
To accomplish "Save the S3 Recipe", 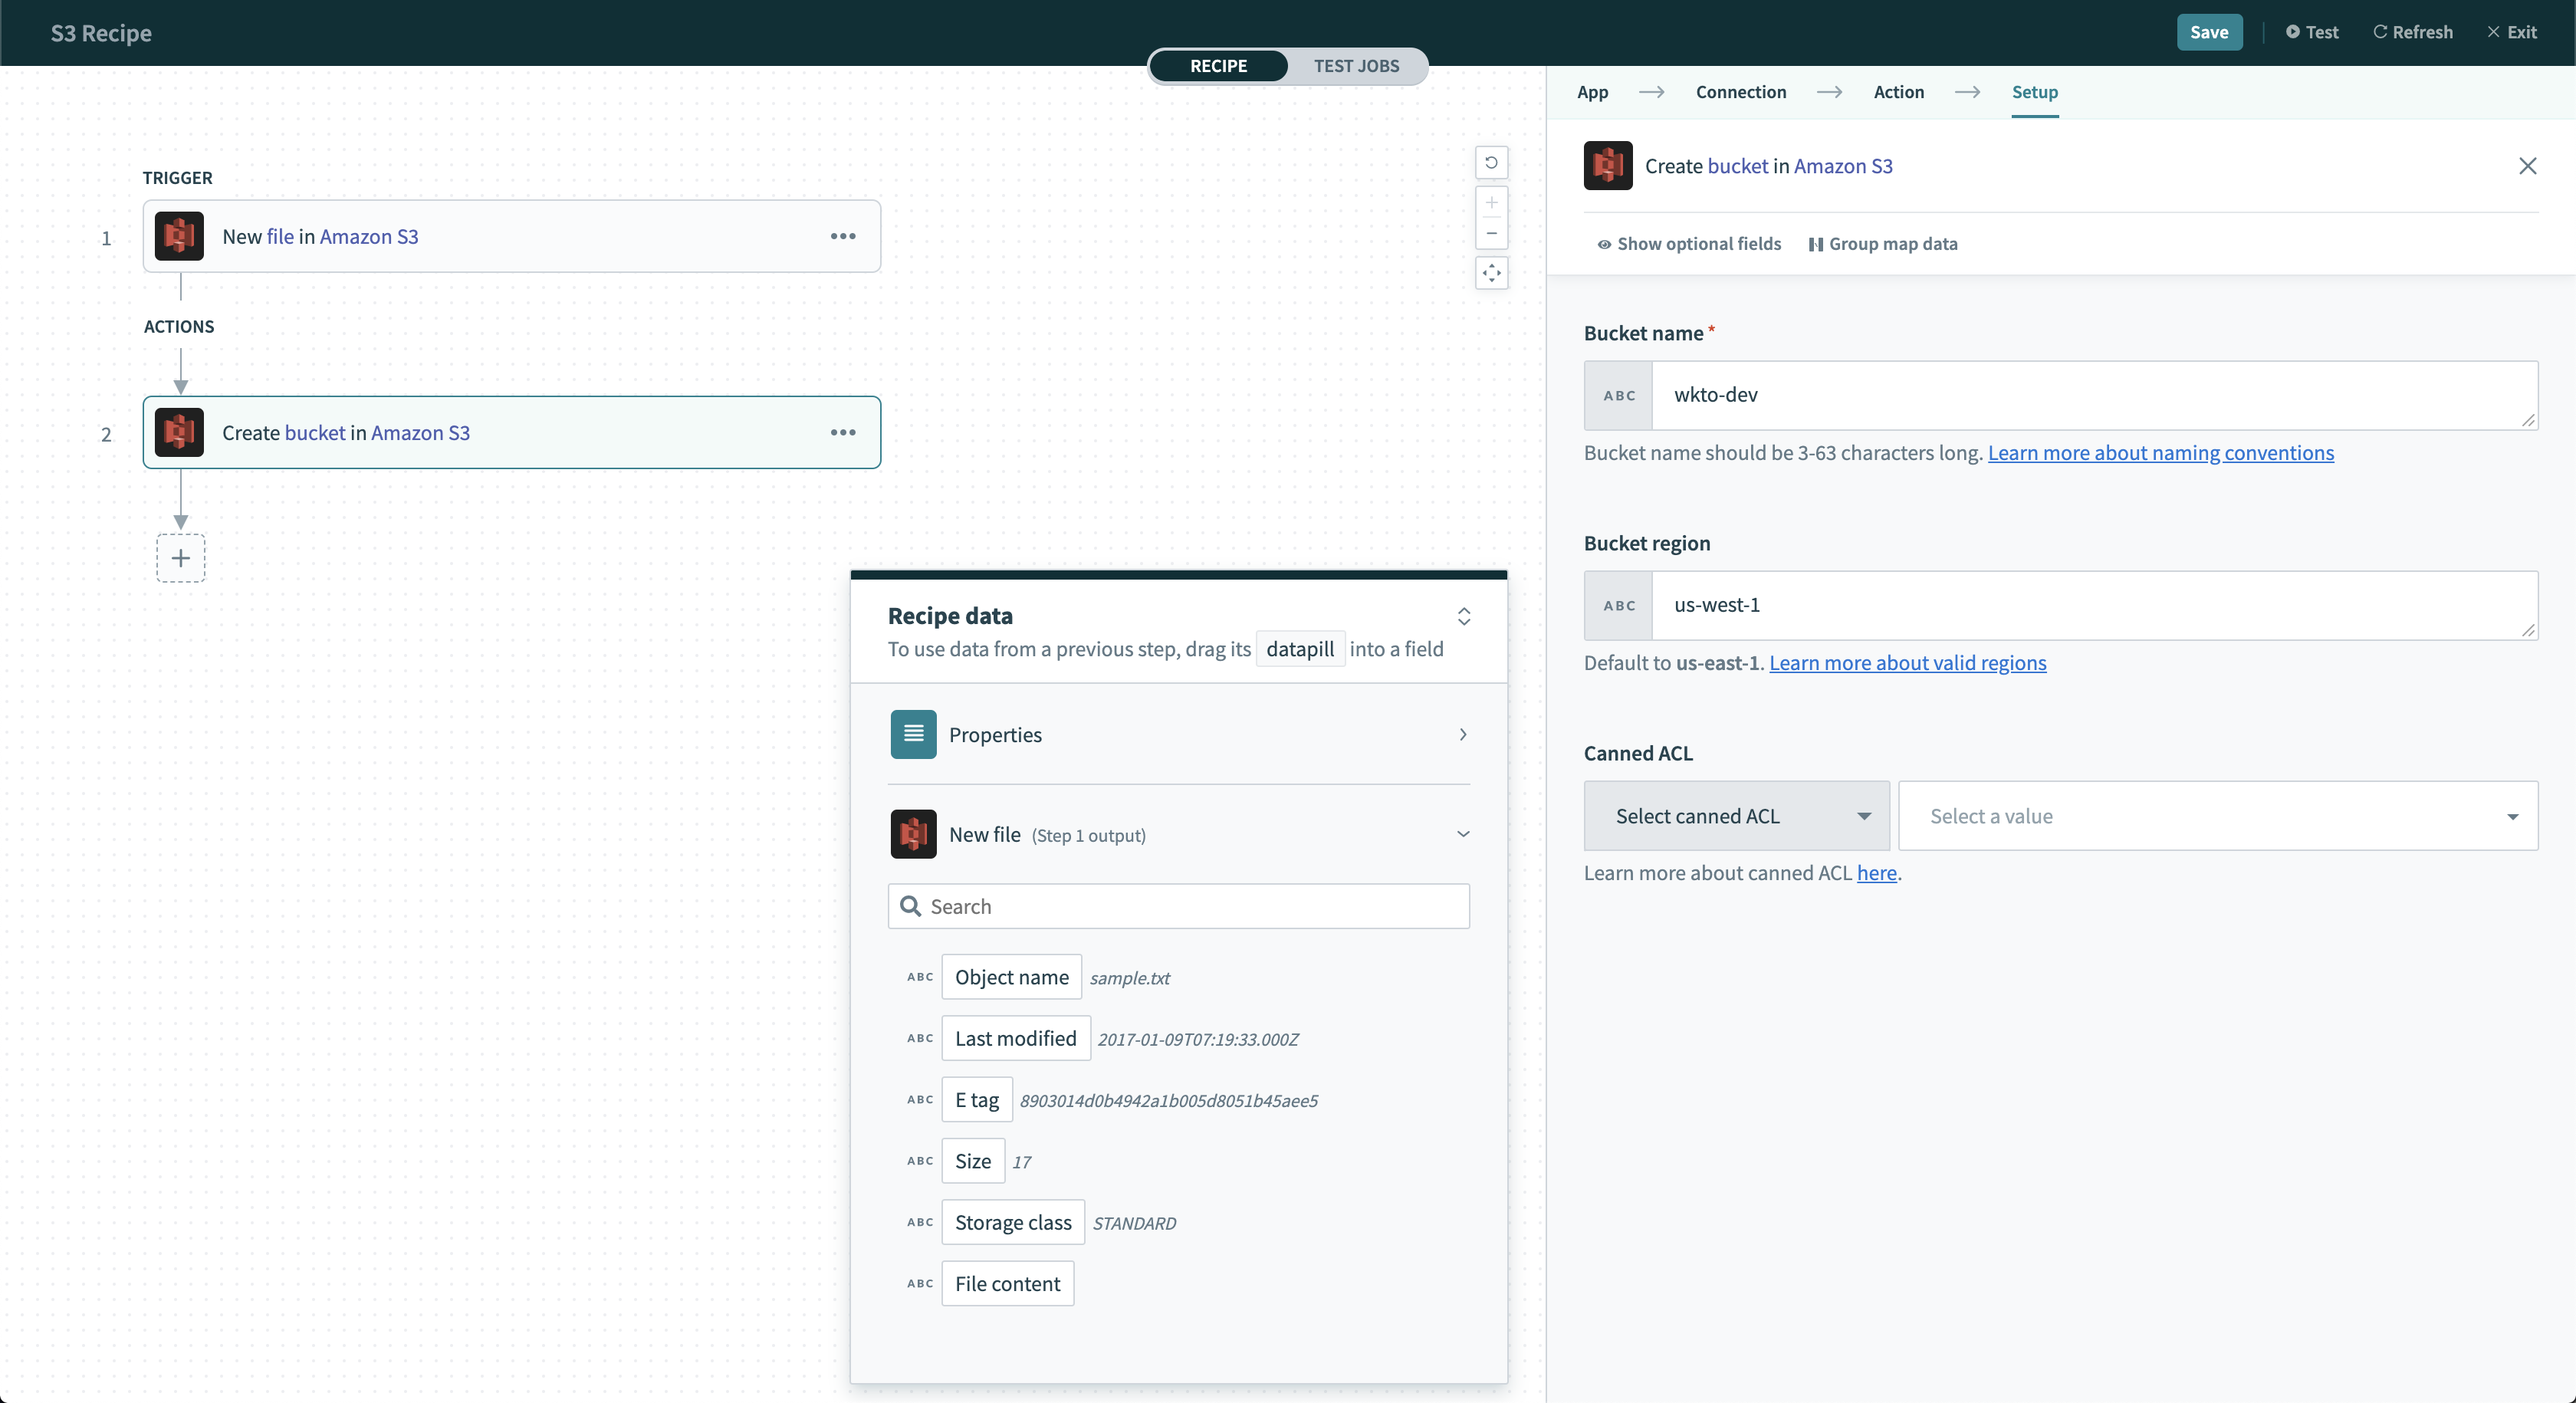I will [x=2209, y=32].
